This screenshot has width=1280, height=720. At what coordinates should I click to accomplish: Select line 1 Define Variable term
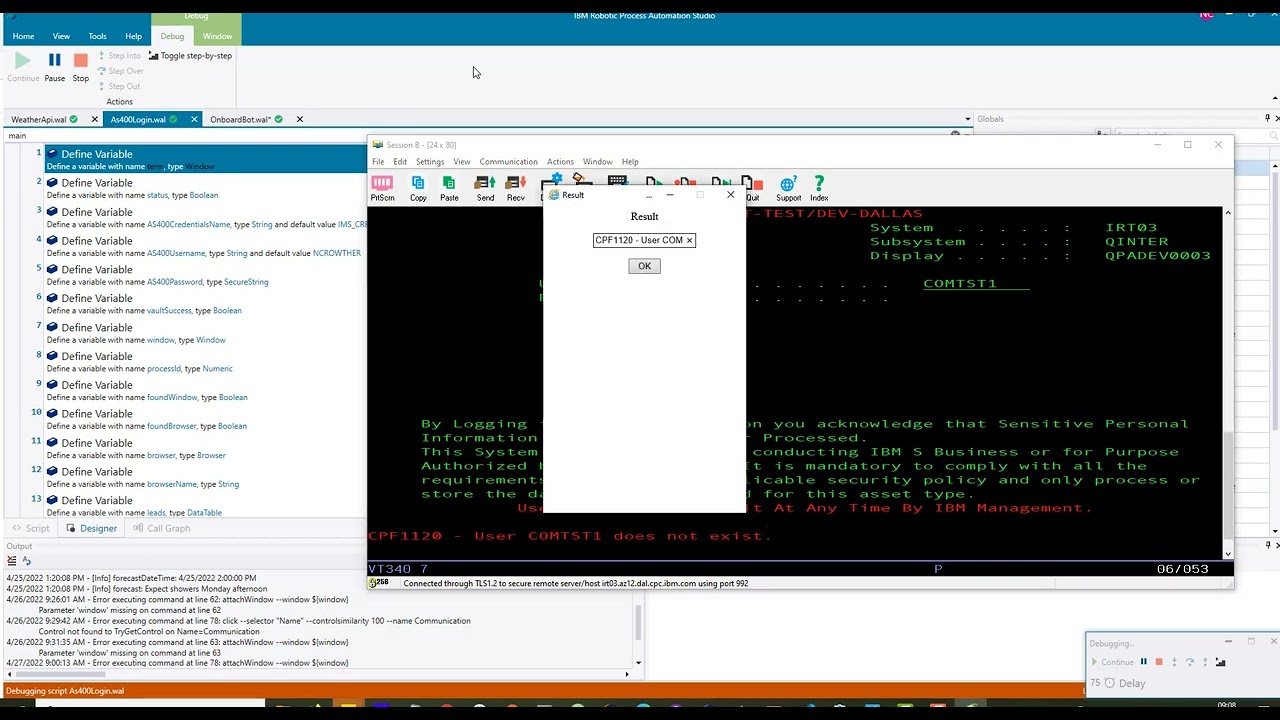[x=205, y=159]
